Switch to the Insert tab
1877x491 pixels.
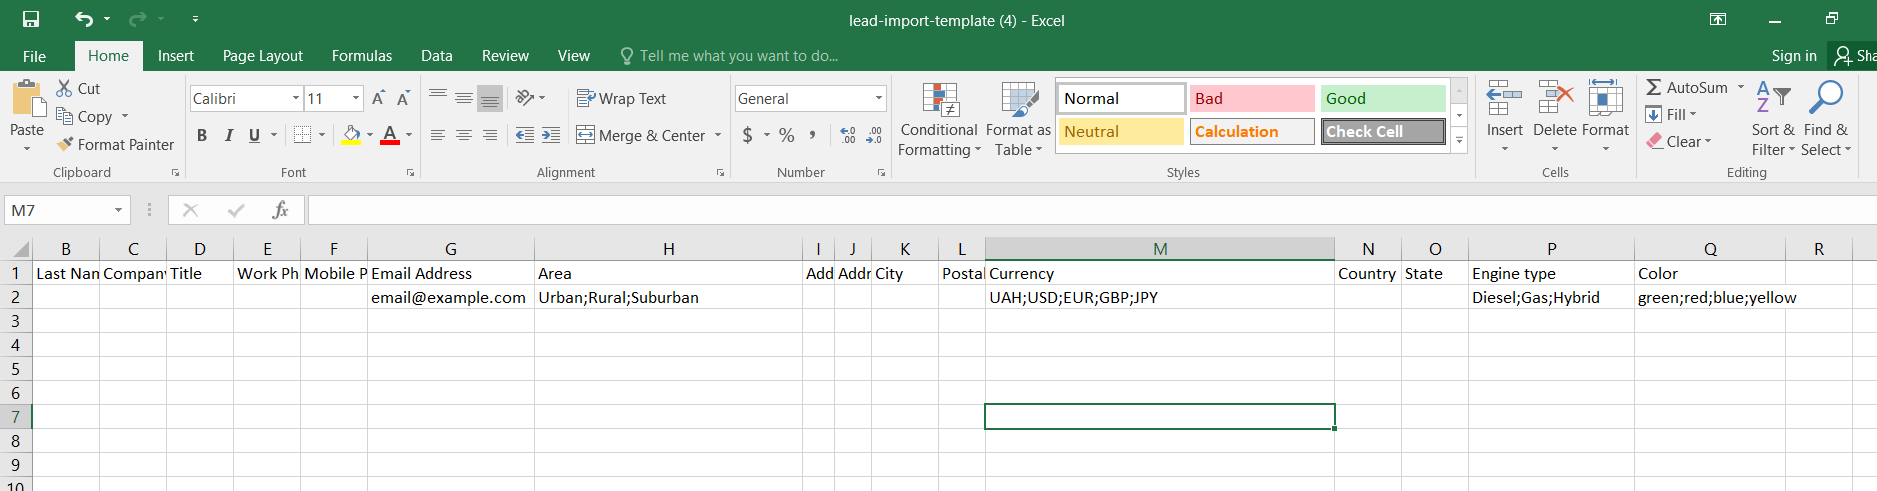point(176,56)
